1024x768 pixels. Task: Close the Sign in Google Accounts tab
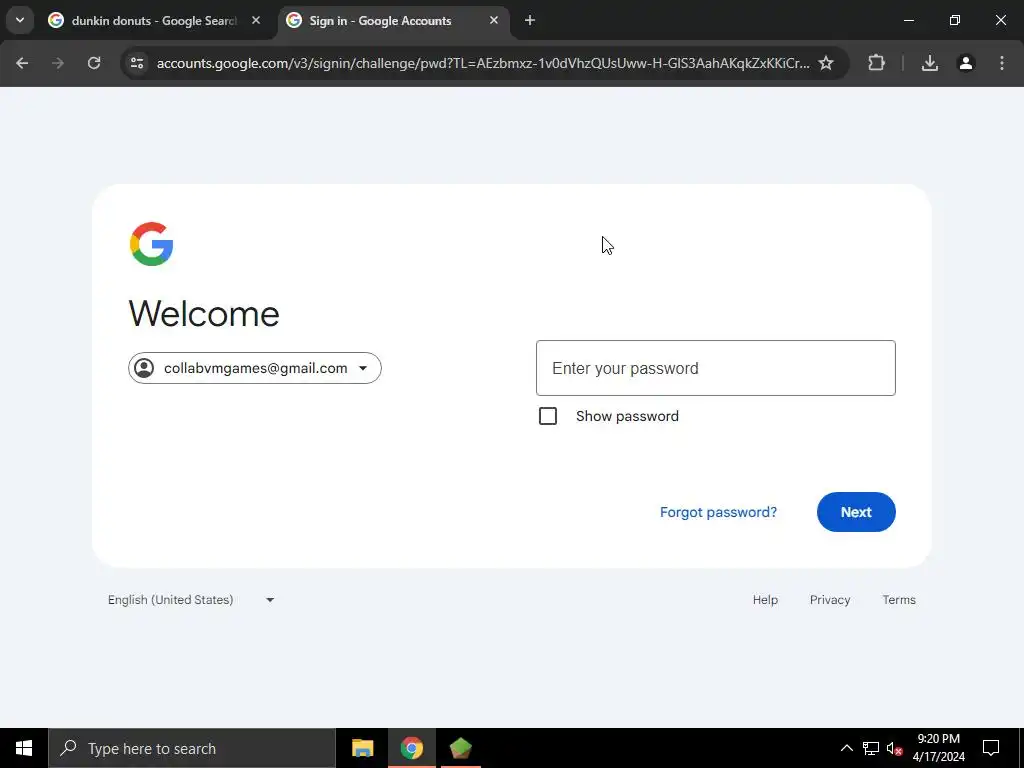(x=494, y=20)
